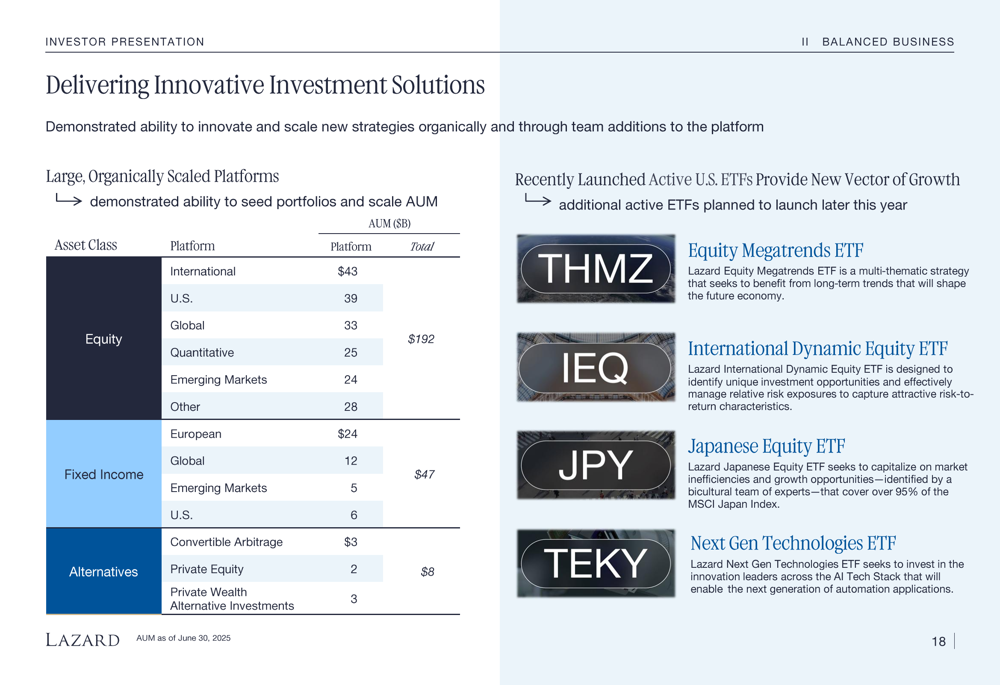Select the Balanced Business section label
1000x685 pixels.
(x=887, y=42)
